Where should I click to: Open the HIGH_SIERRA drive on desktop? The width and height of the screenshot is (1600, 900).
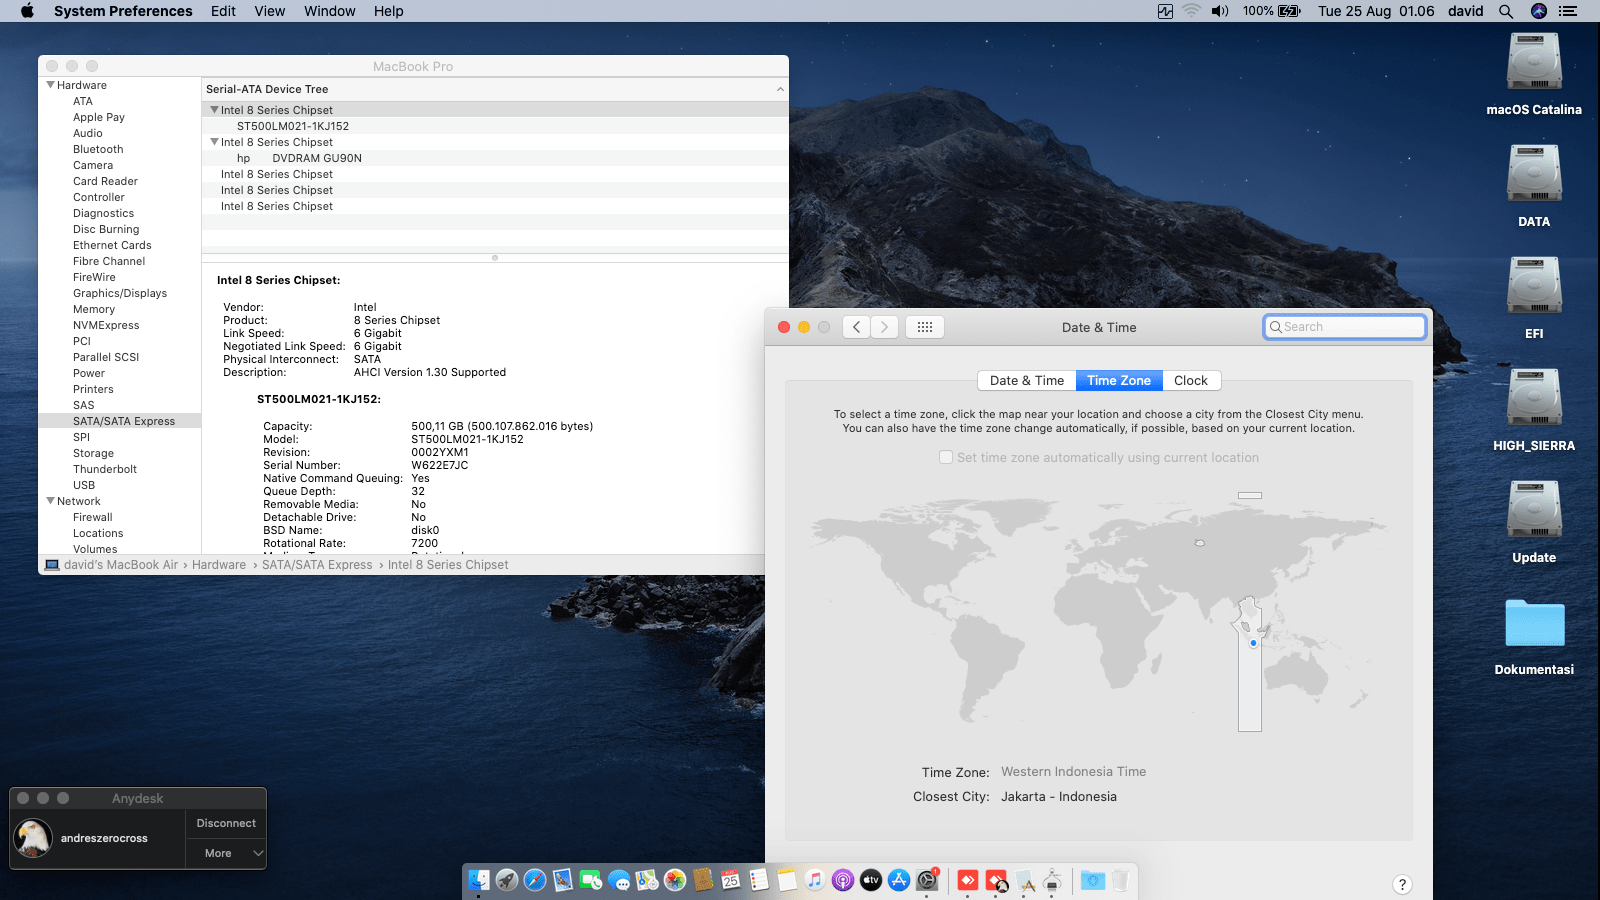click(1534, 411)
